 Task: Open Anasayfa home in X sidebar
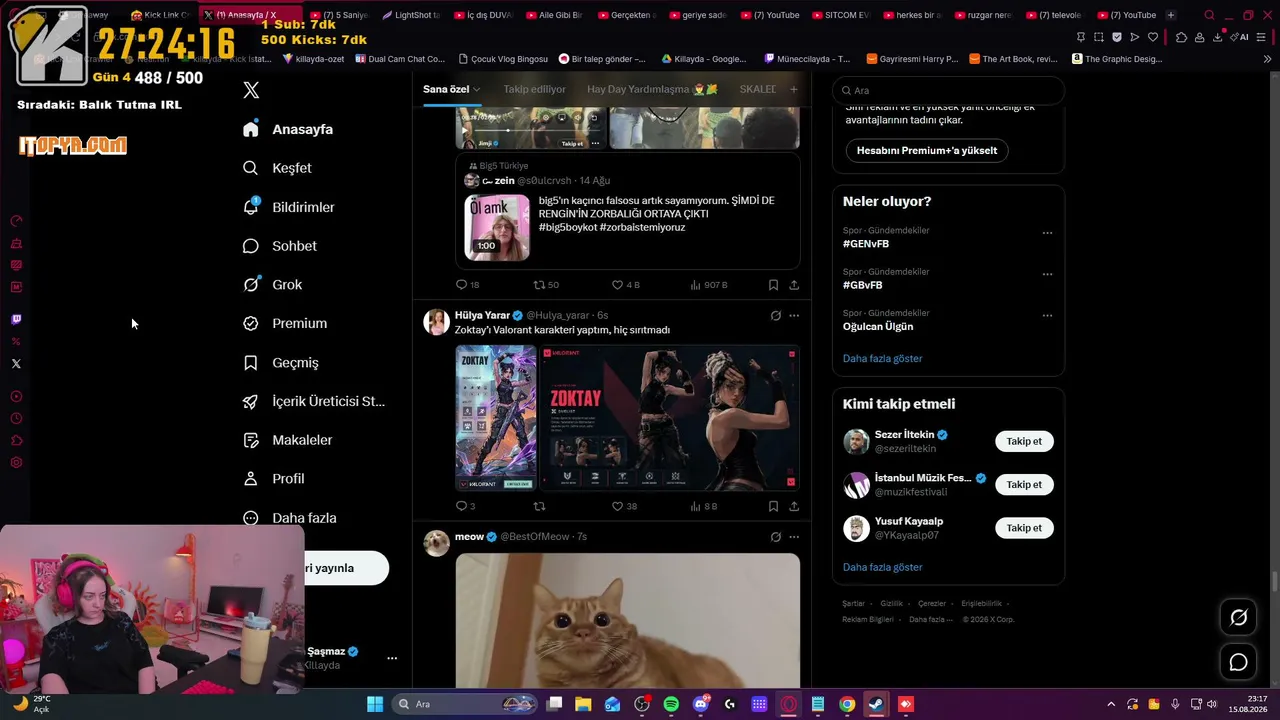288,129
